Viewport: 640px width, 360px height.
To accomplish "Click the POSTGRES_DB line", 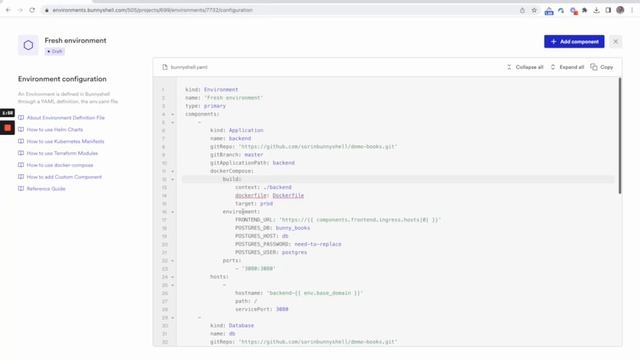I will tap(272, 228).
